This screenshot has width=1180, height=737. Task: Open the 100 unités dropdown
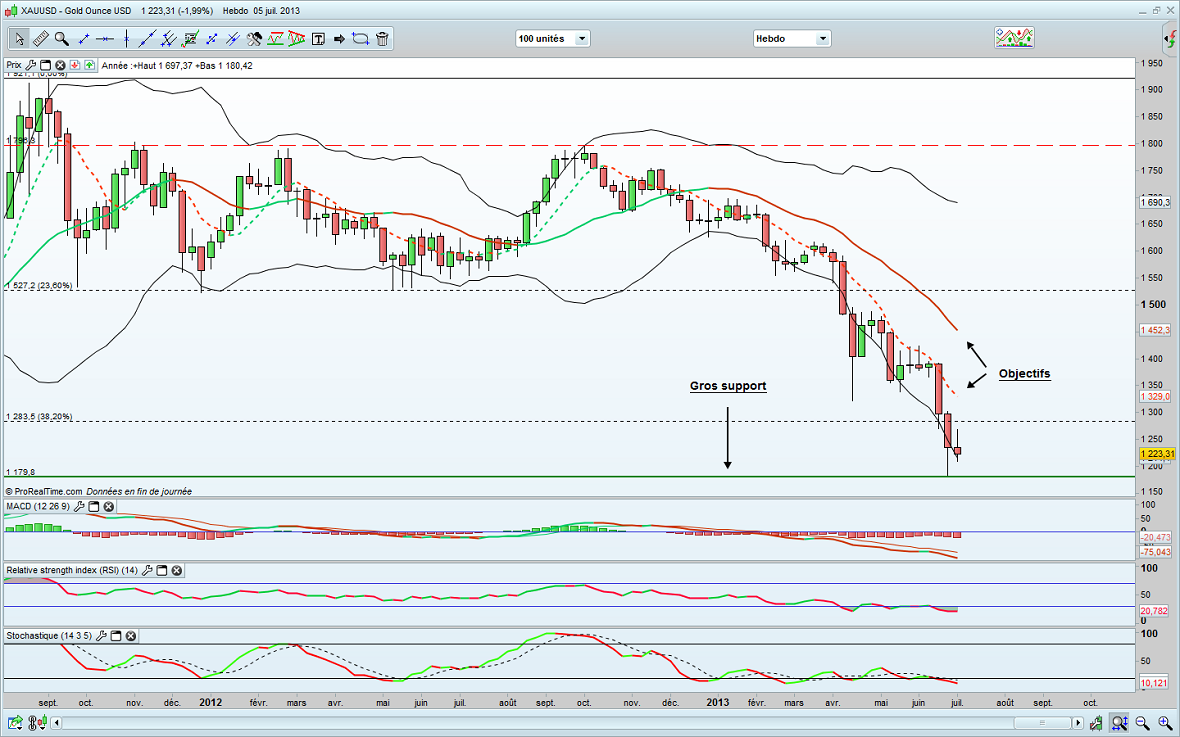click(x=552, y=39)
